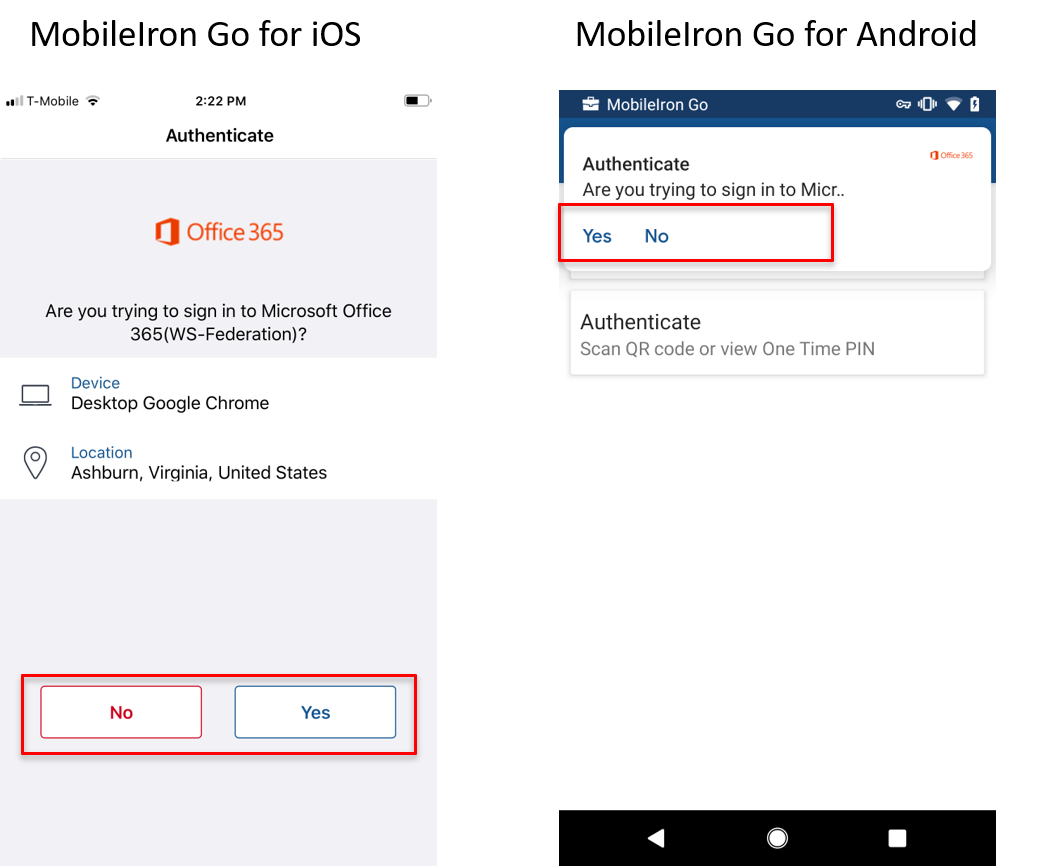
Task: Click the iOS "2:22 PM" clock
Action: (x=220, y=101)
